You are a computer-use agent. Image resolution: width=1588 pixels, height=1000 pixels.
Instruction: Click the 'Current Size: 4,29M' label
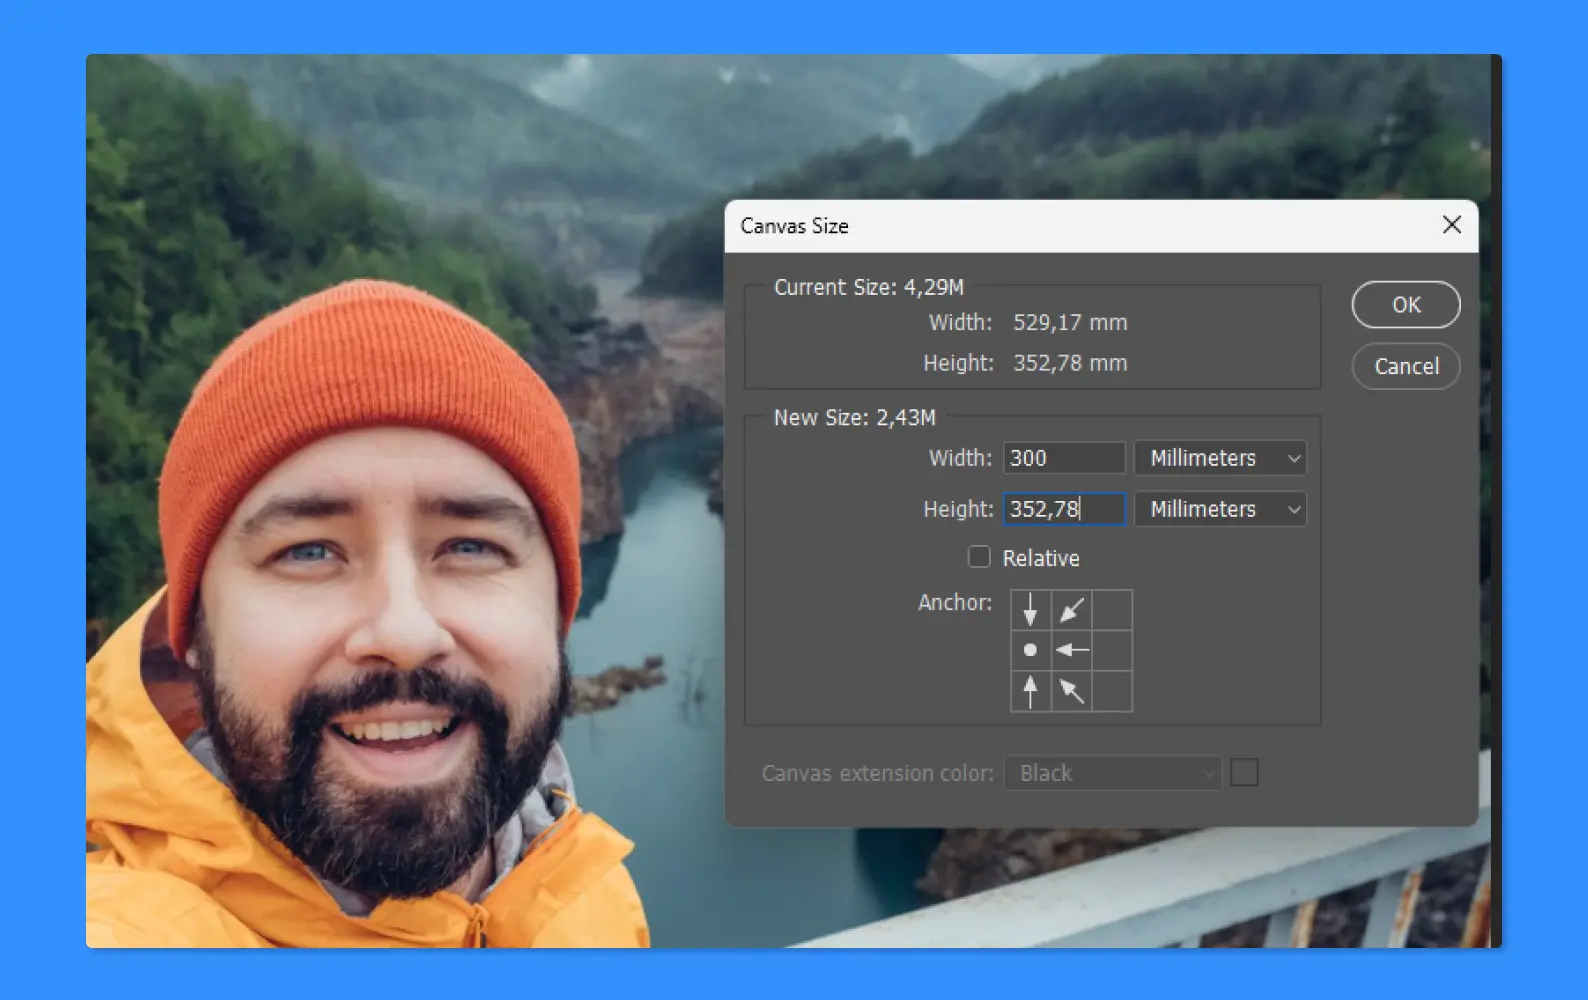click(869, 287)
